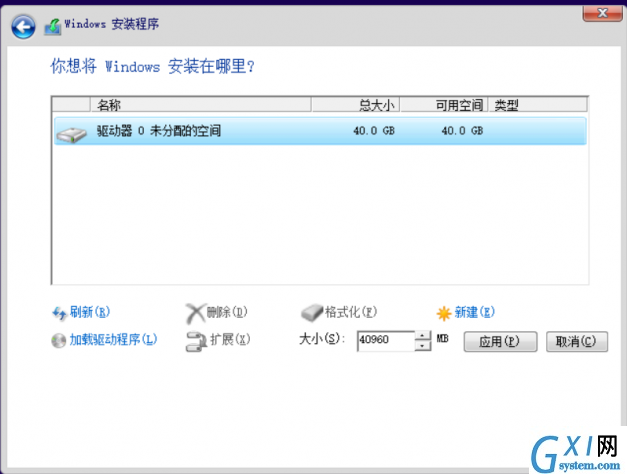Decrease size with the spinner down arrow
The height and width of the screenshot is (474, 627).
pos(423,346)
